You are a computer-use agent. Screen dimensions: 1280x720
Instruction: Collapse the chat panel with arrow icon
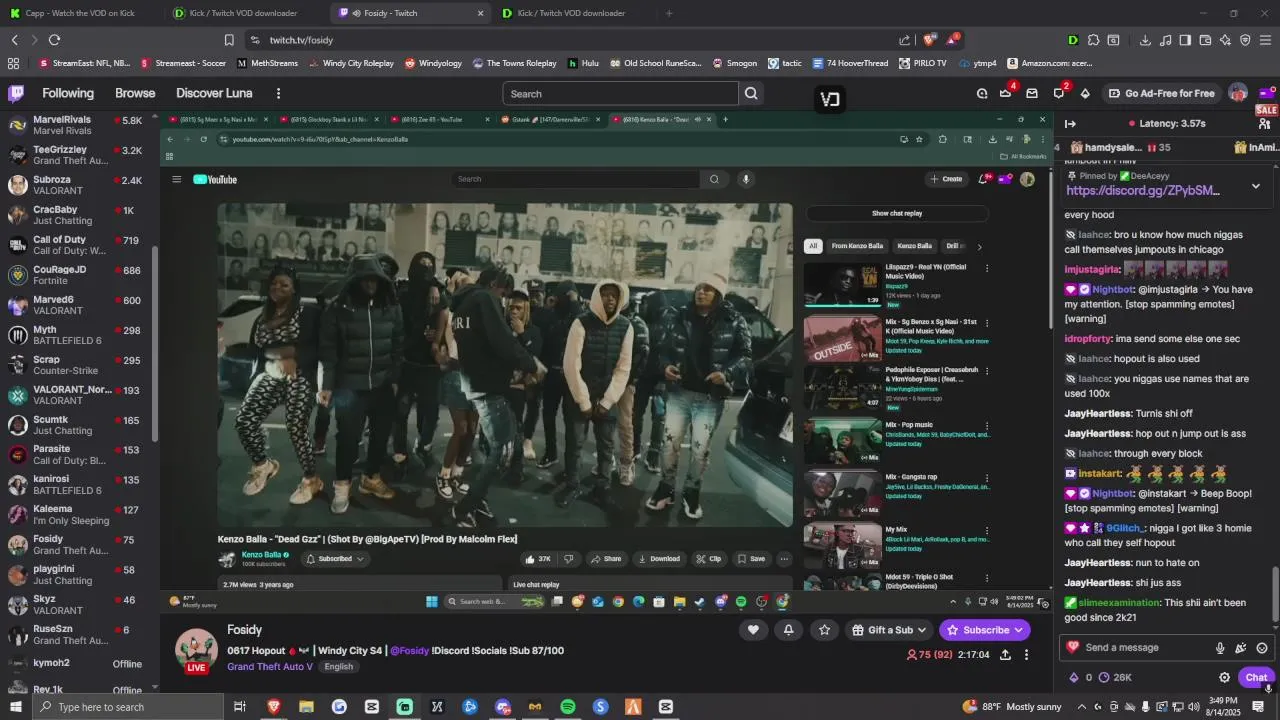point(1070,124)
